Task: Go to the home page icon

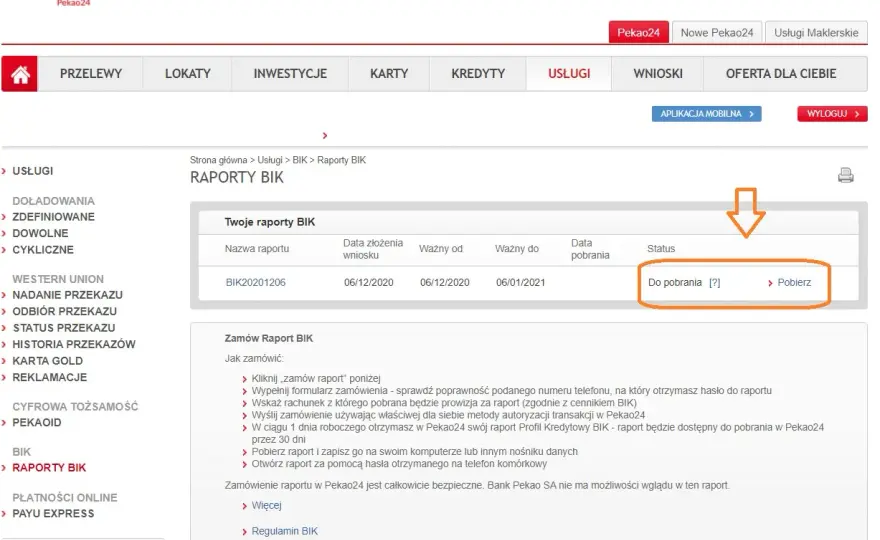Action: point(20,74)
